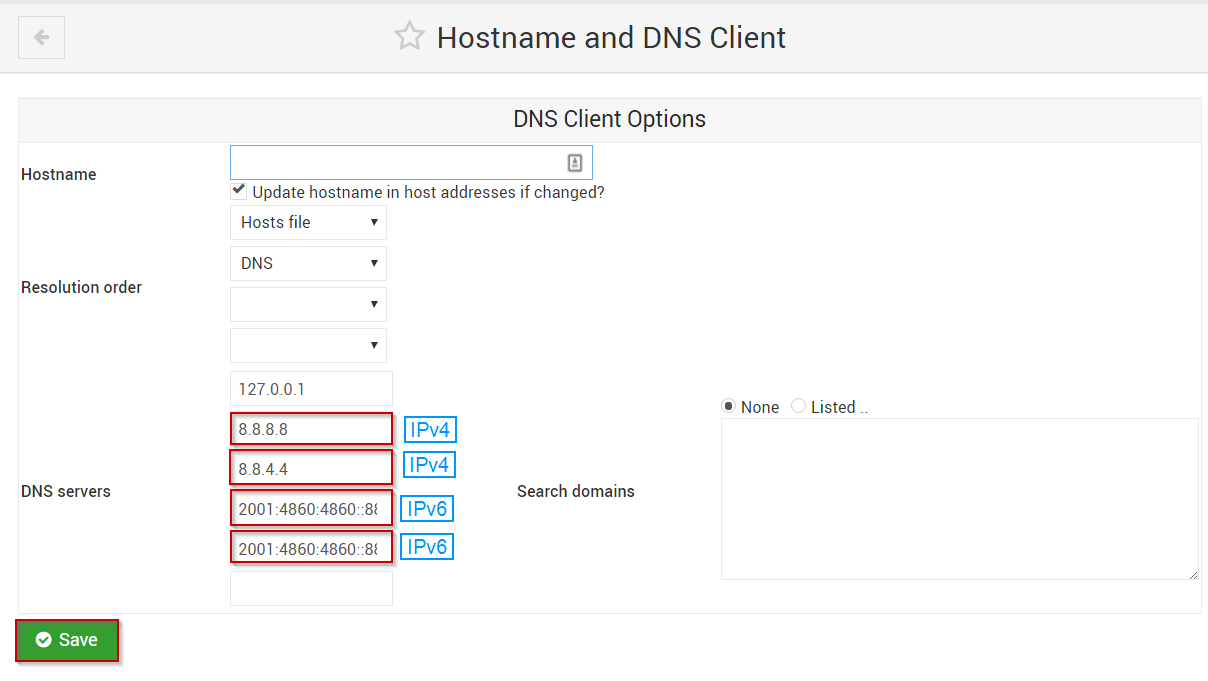Click the resize grip of the Search domains box
Viewport: 1208px width, 681px height.
(x=1193, y=574)
